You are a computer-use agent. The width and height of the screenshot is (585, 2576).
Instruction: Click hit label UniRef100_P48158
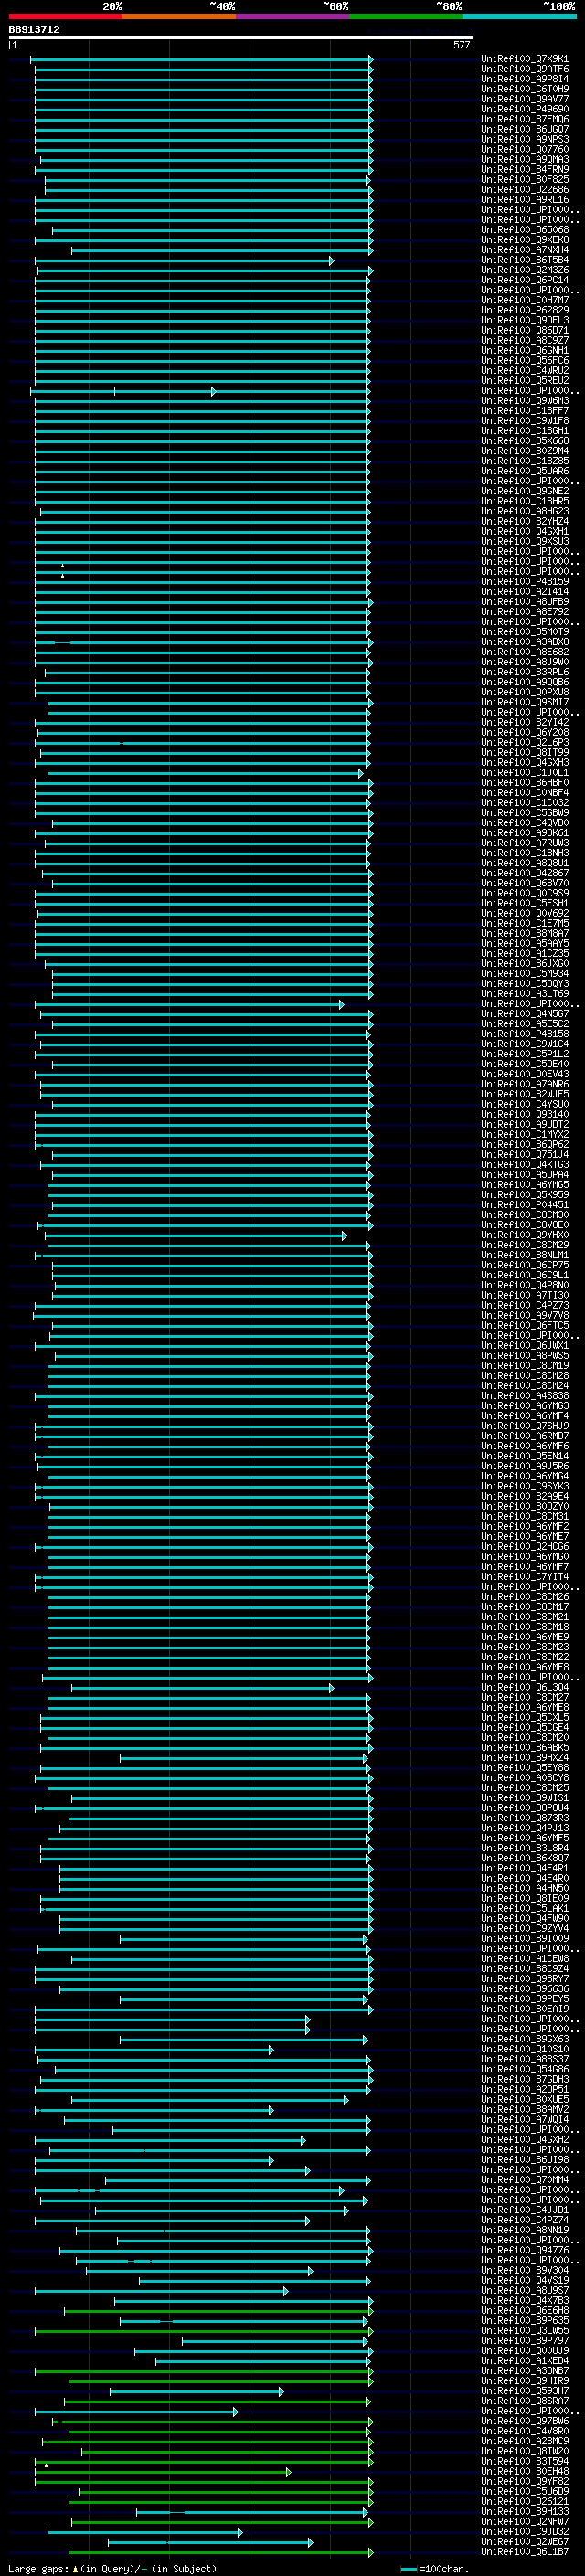coord(525,1034)
